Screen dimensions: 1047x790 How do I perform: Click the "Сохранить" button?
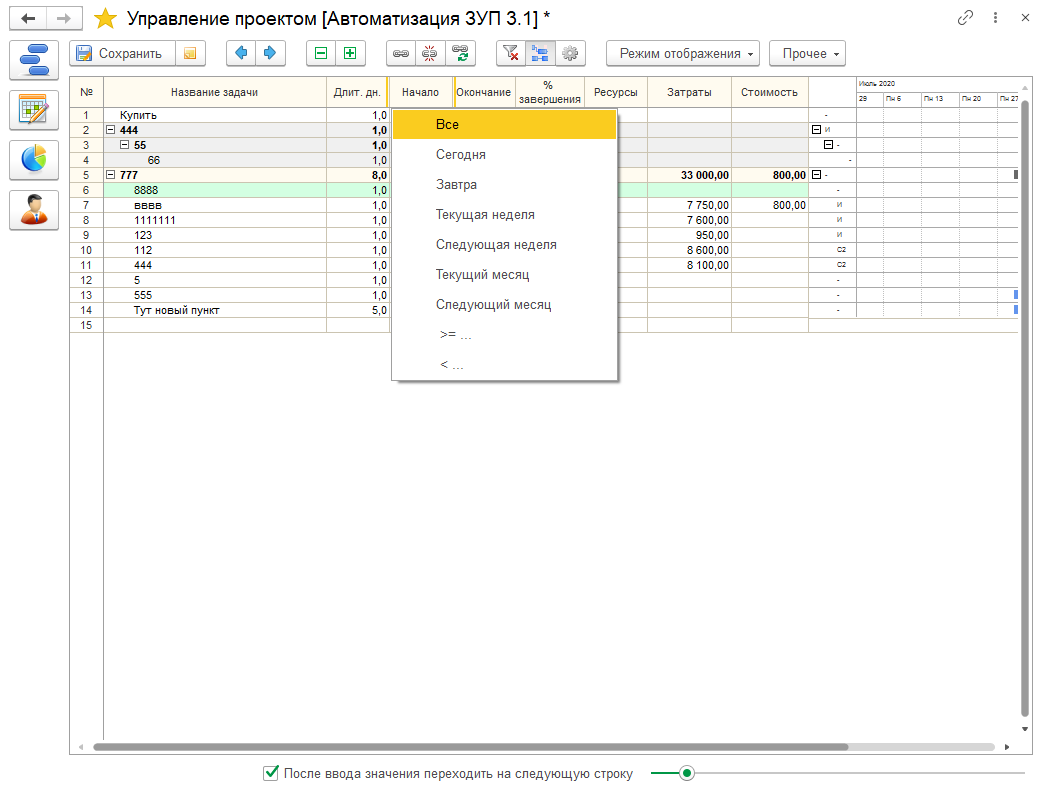click(121, 53)
